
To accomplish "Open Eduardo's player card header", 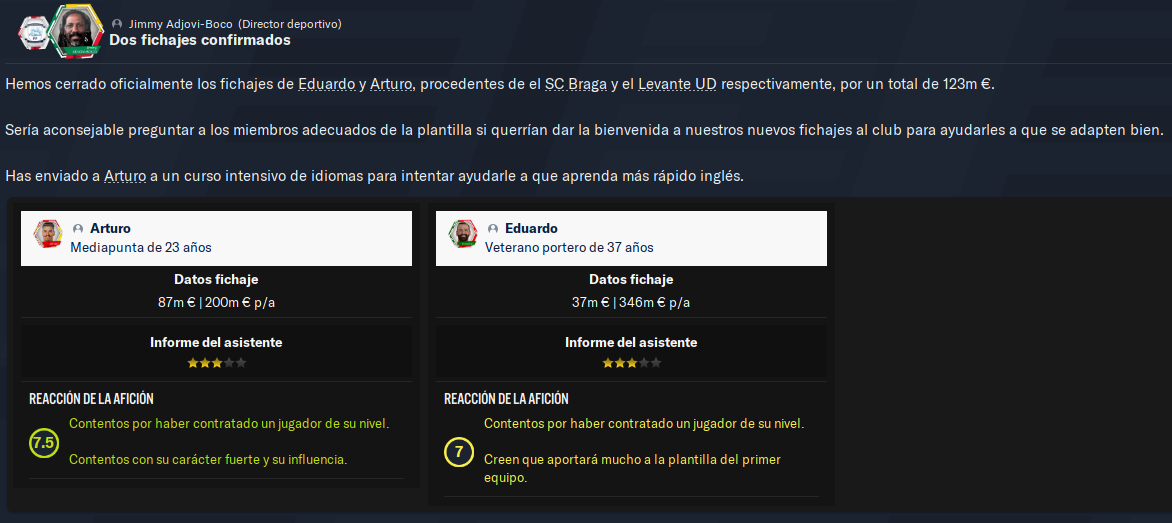I will 631,238.
